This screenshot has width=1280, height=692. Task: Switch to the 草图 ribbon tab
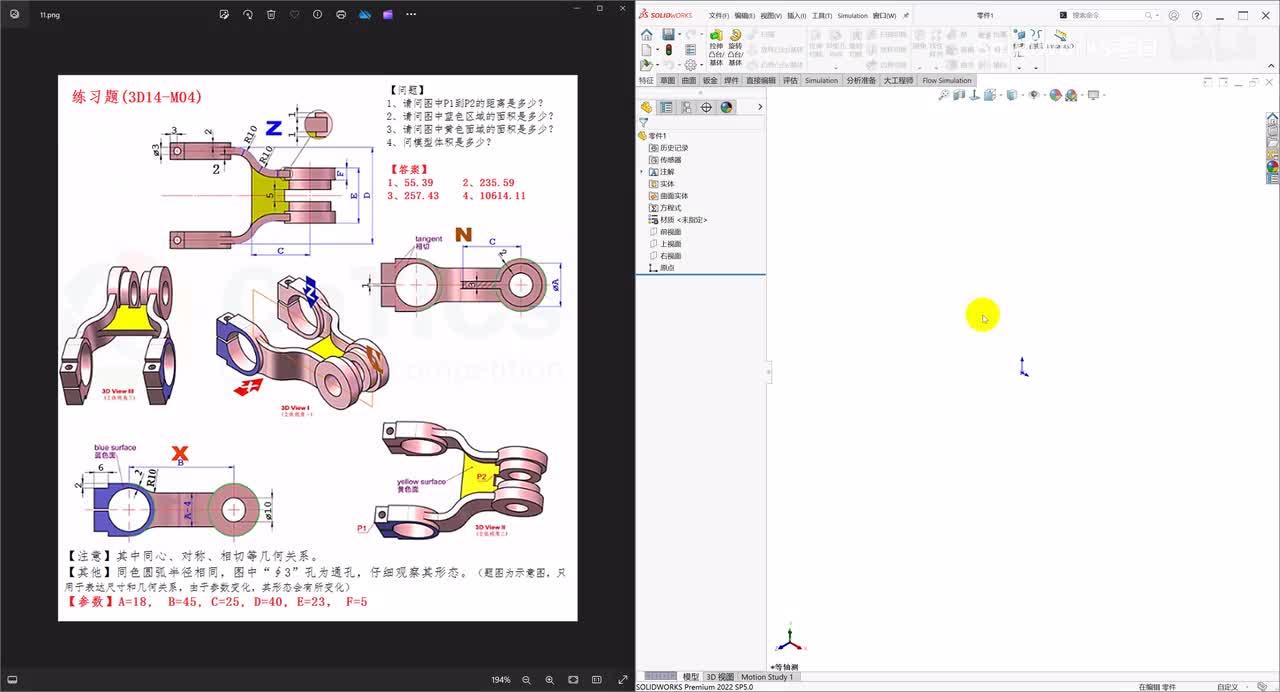click(668, 80)
